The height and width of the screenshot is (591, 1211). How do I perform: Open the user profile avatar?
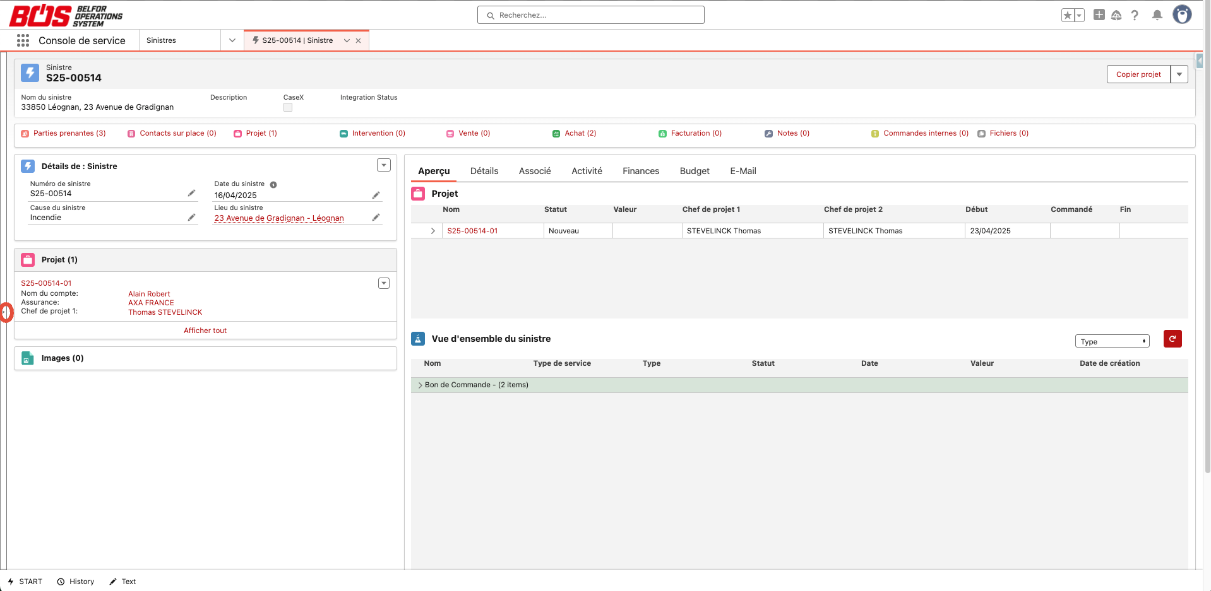pyautogui.click(x=1182, y=15)
